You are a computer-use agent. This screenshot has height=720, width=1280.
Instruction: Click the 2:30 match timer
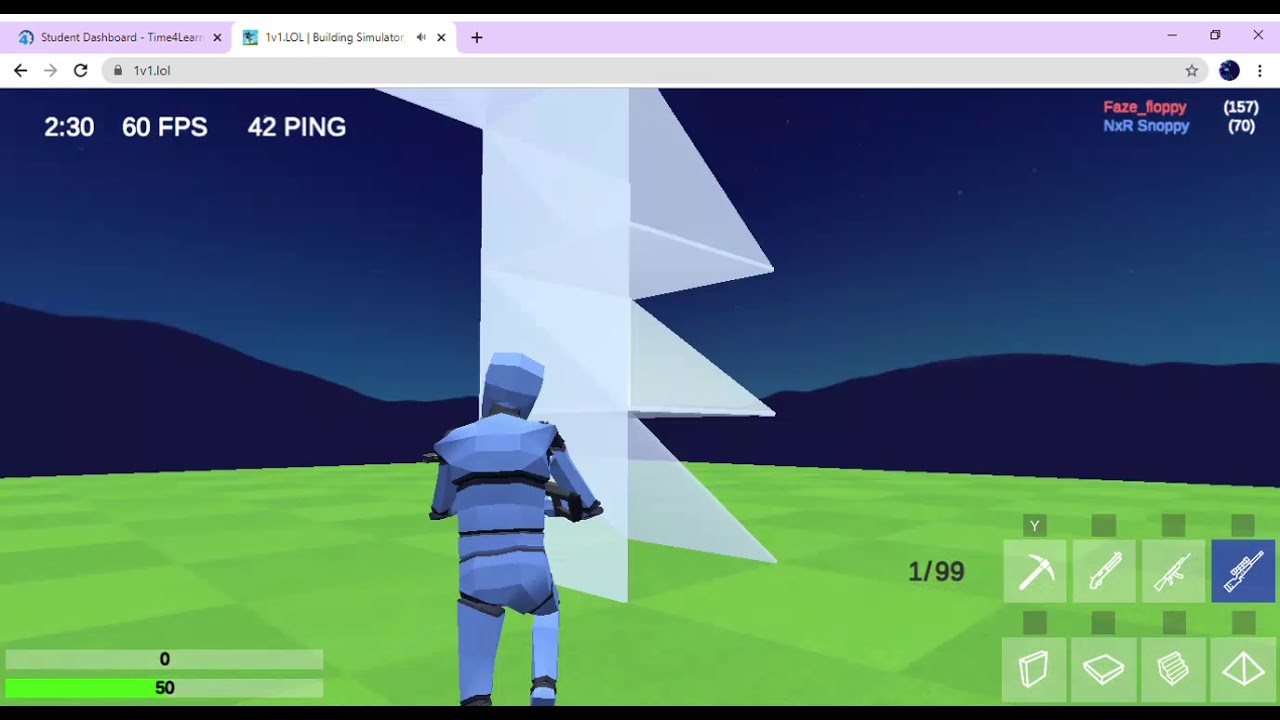coord(69,127)
